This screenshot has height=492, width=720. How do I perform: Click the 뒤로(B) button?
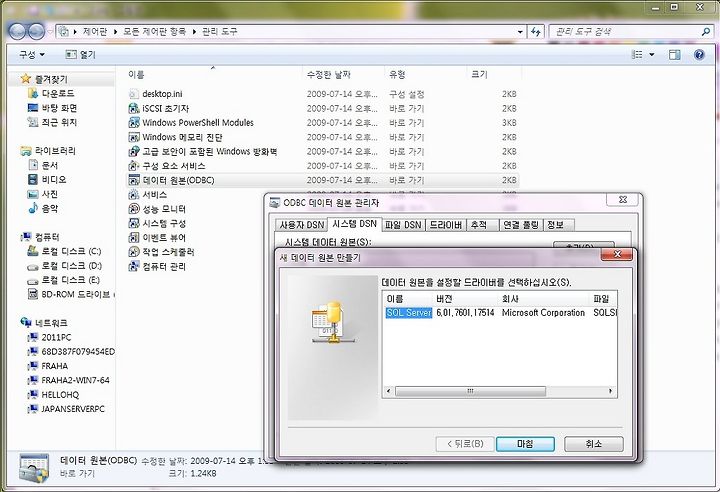pos(465,444)
